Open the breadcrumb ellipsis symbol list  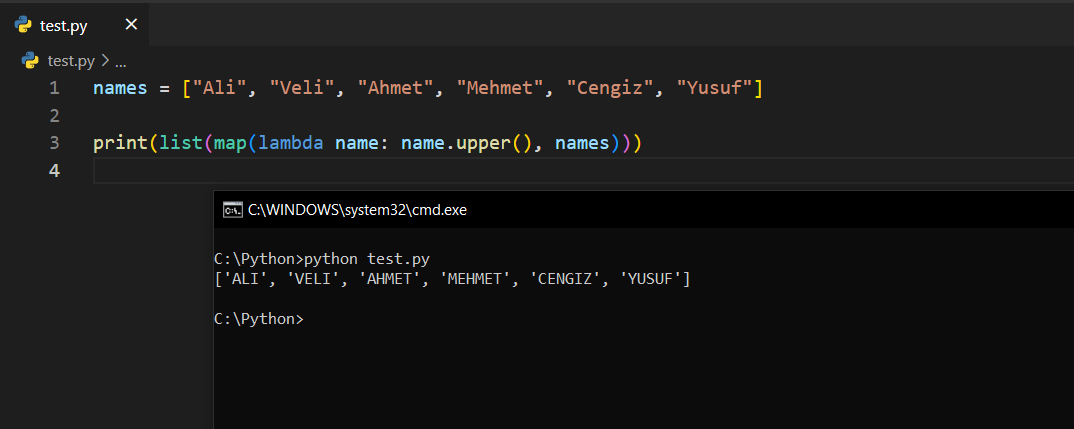coord(120,60)
